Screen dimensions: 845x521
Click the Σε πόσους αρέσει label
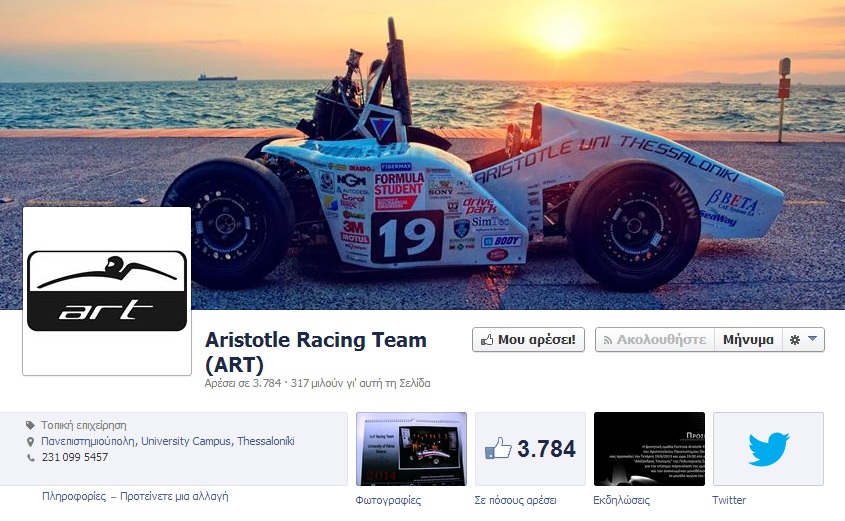coord(515,500)
